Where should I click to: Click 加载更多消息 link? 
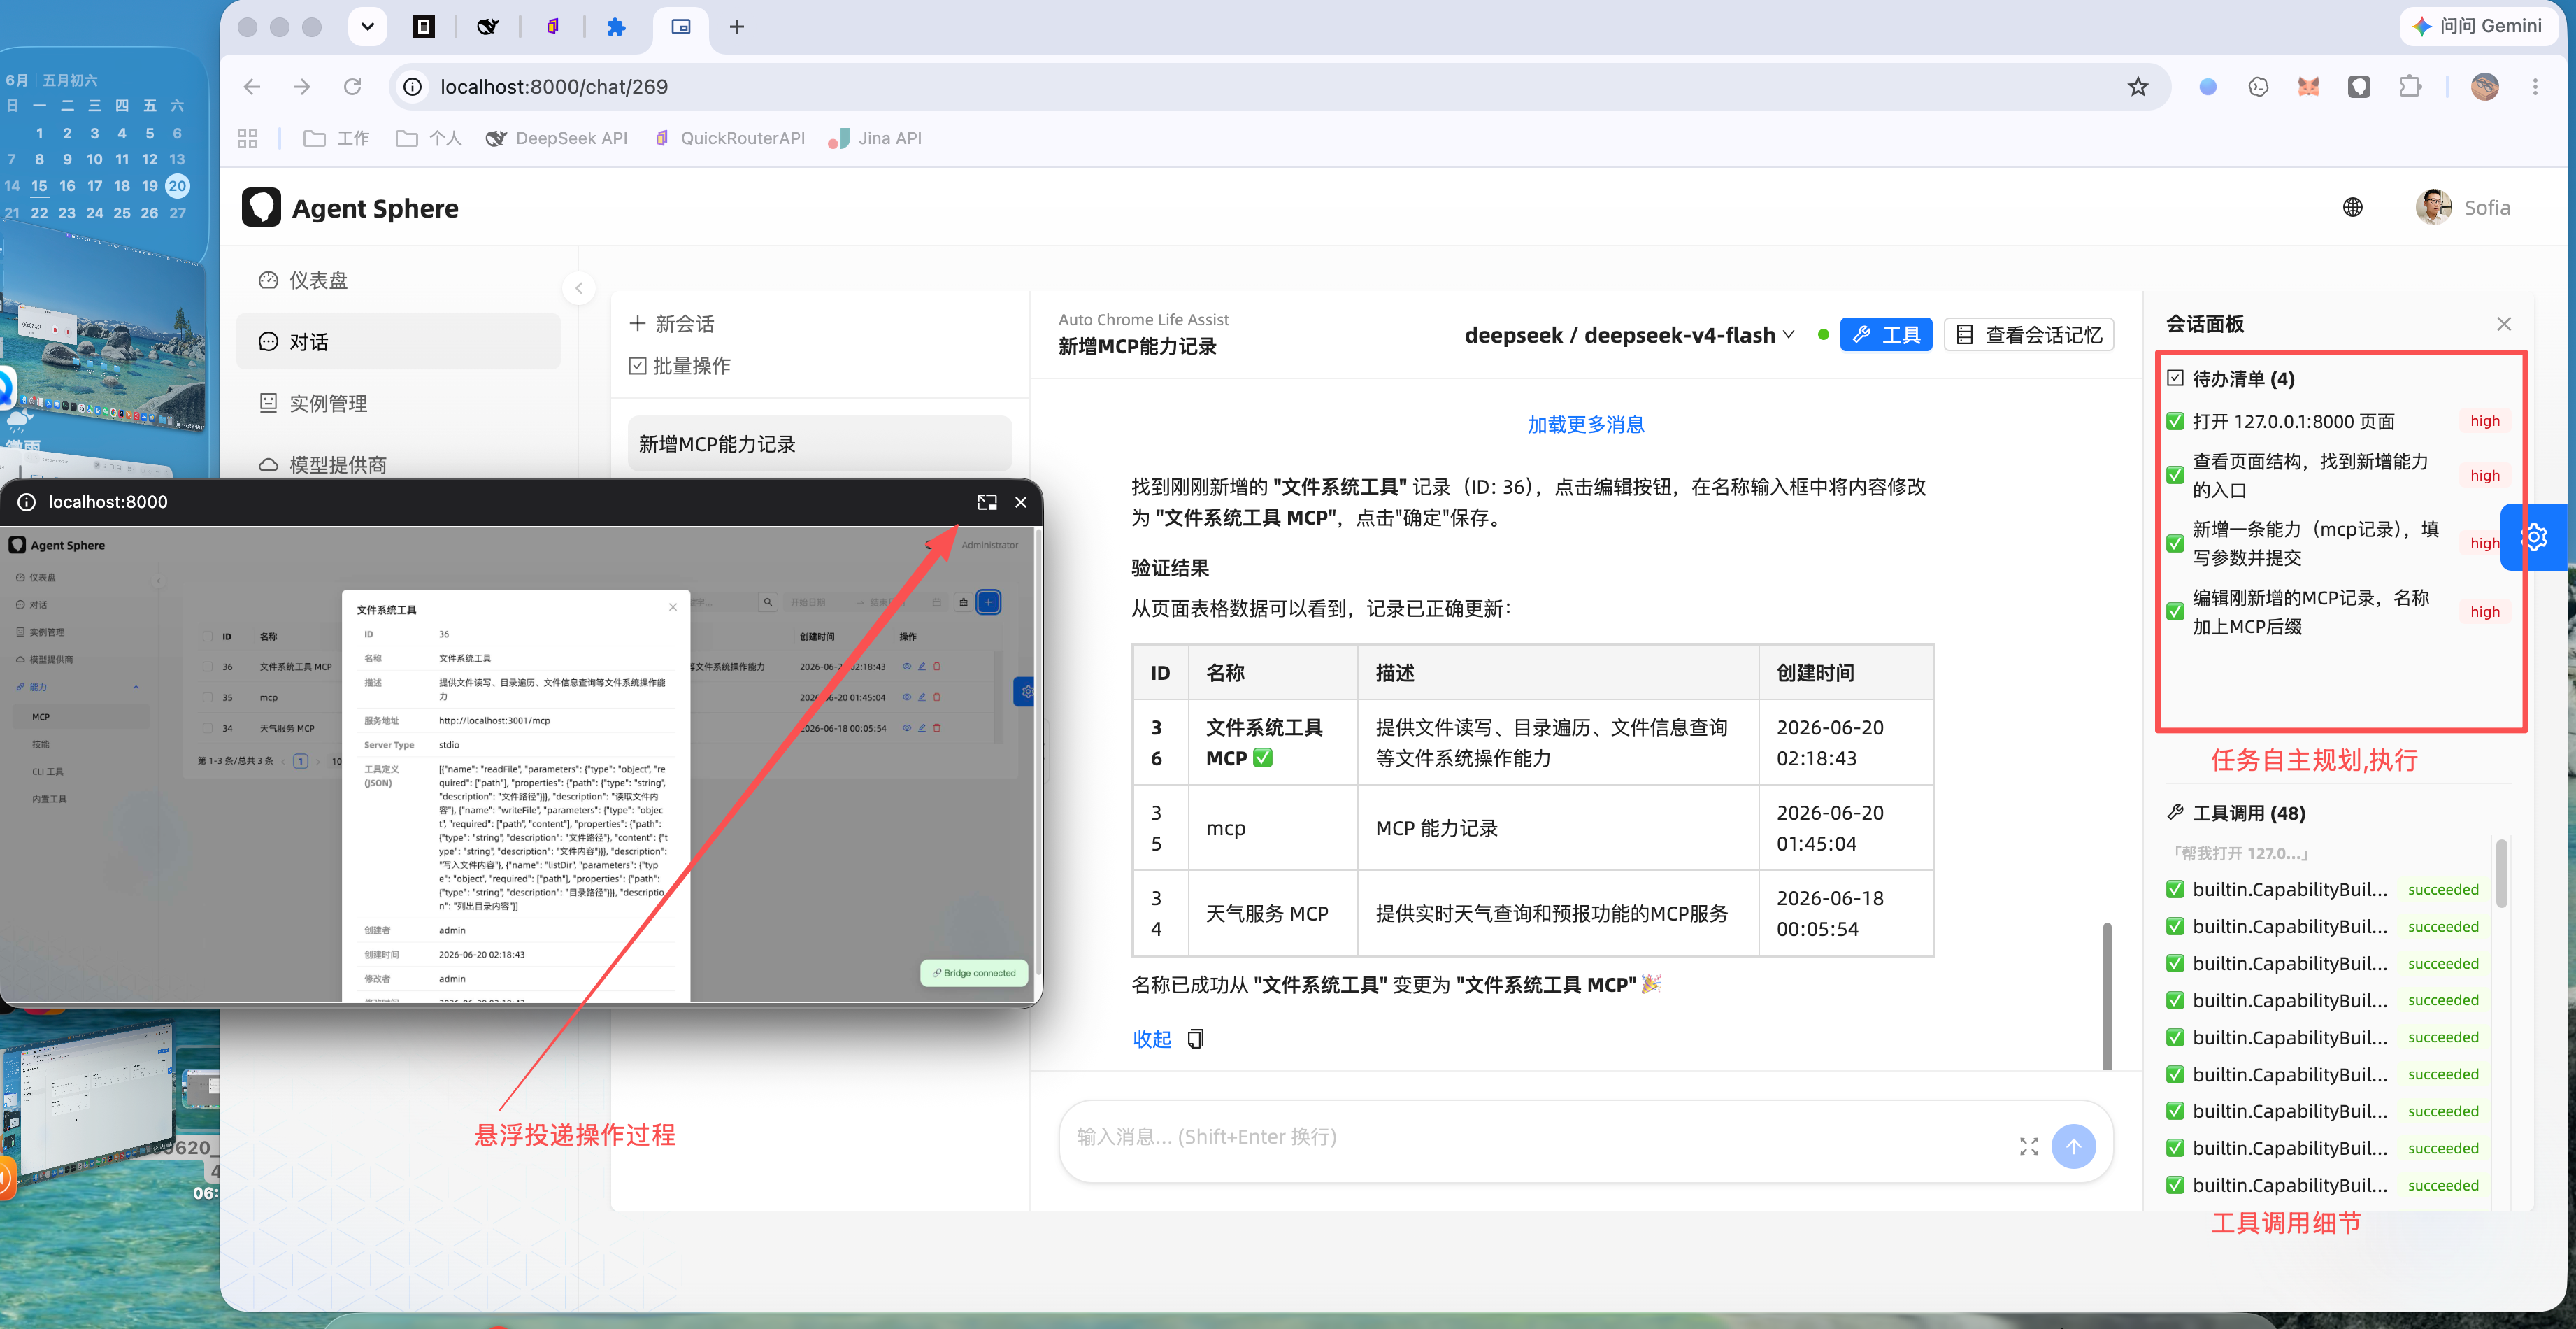click(x=1586, y=425)
